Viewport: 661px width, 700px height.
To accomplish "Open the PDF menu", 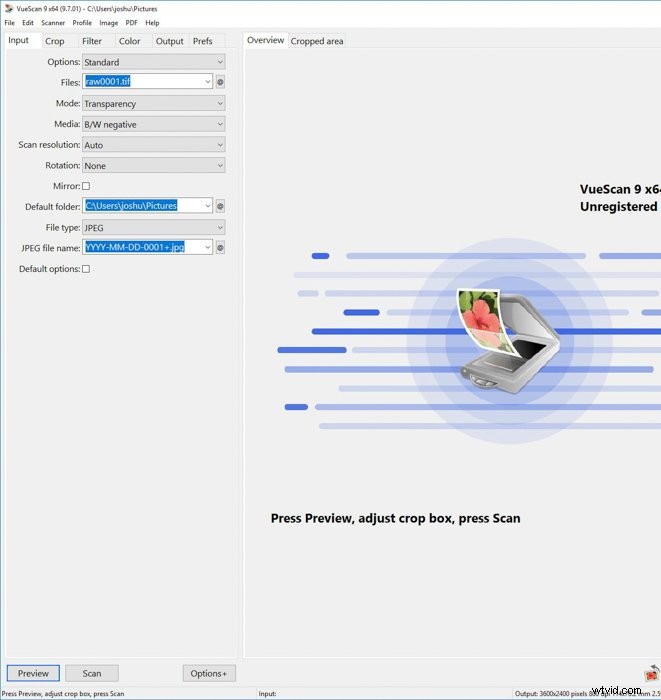I will (131, 23).
